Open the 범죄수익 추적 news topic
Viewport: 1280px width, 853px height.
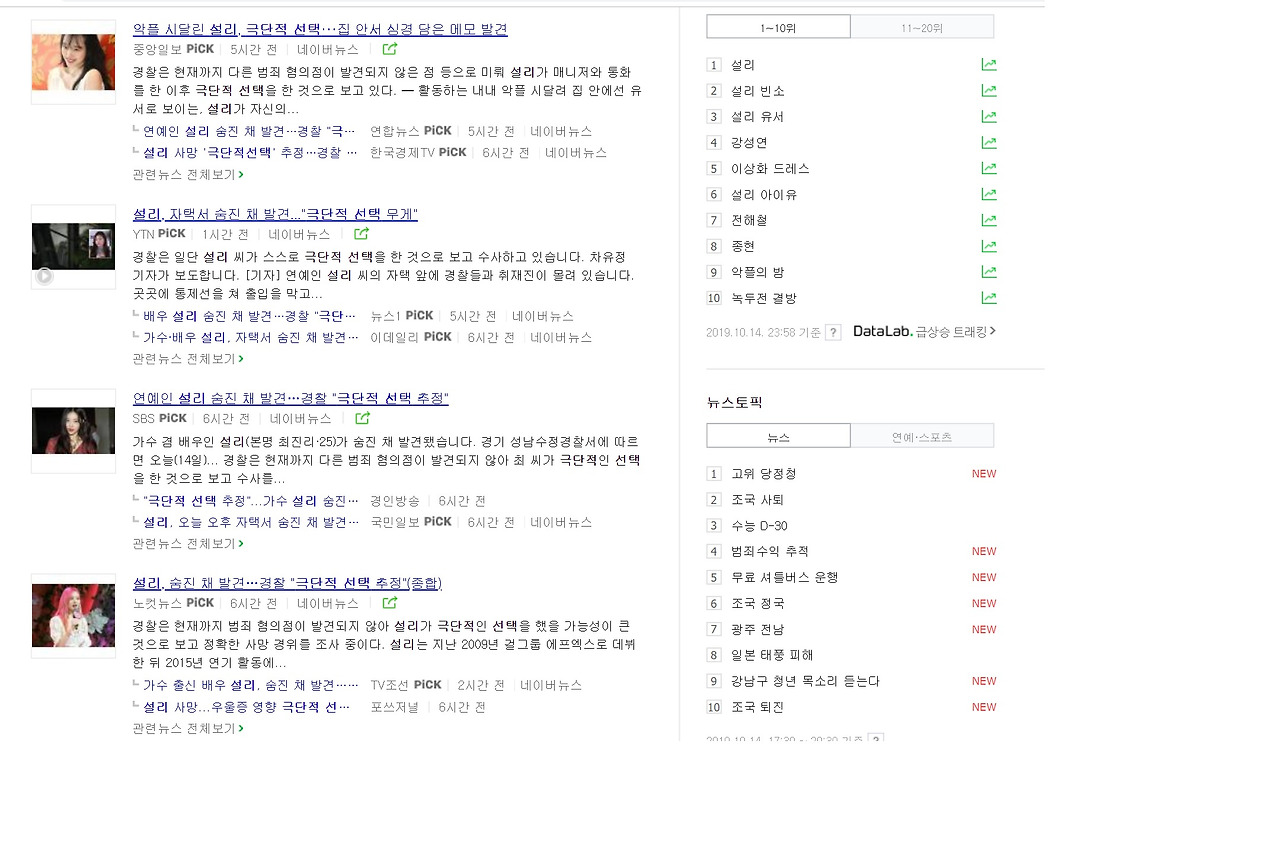tap(770, 551)
